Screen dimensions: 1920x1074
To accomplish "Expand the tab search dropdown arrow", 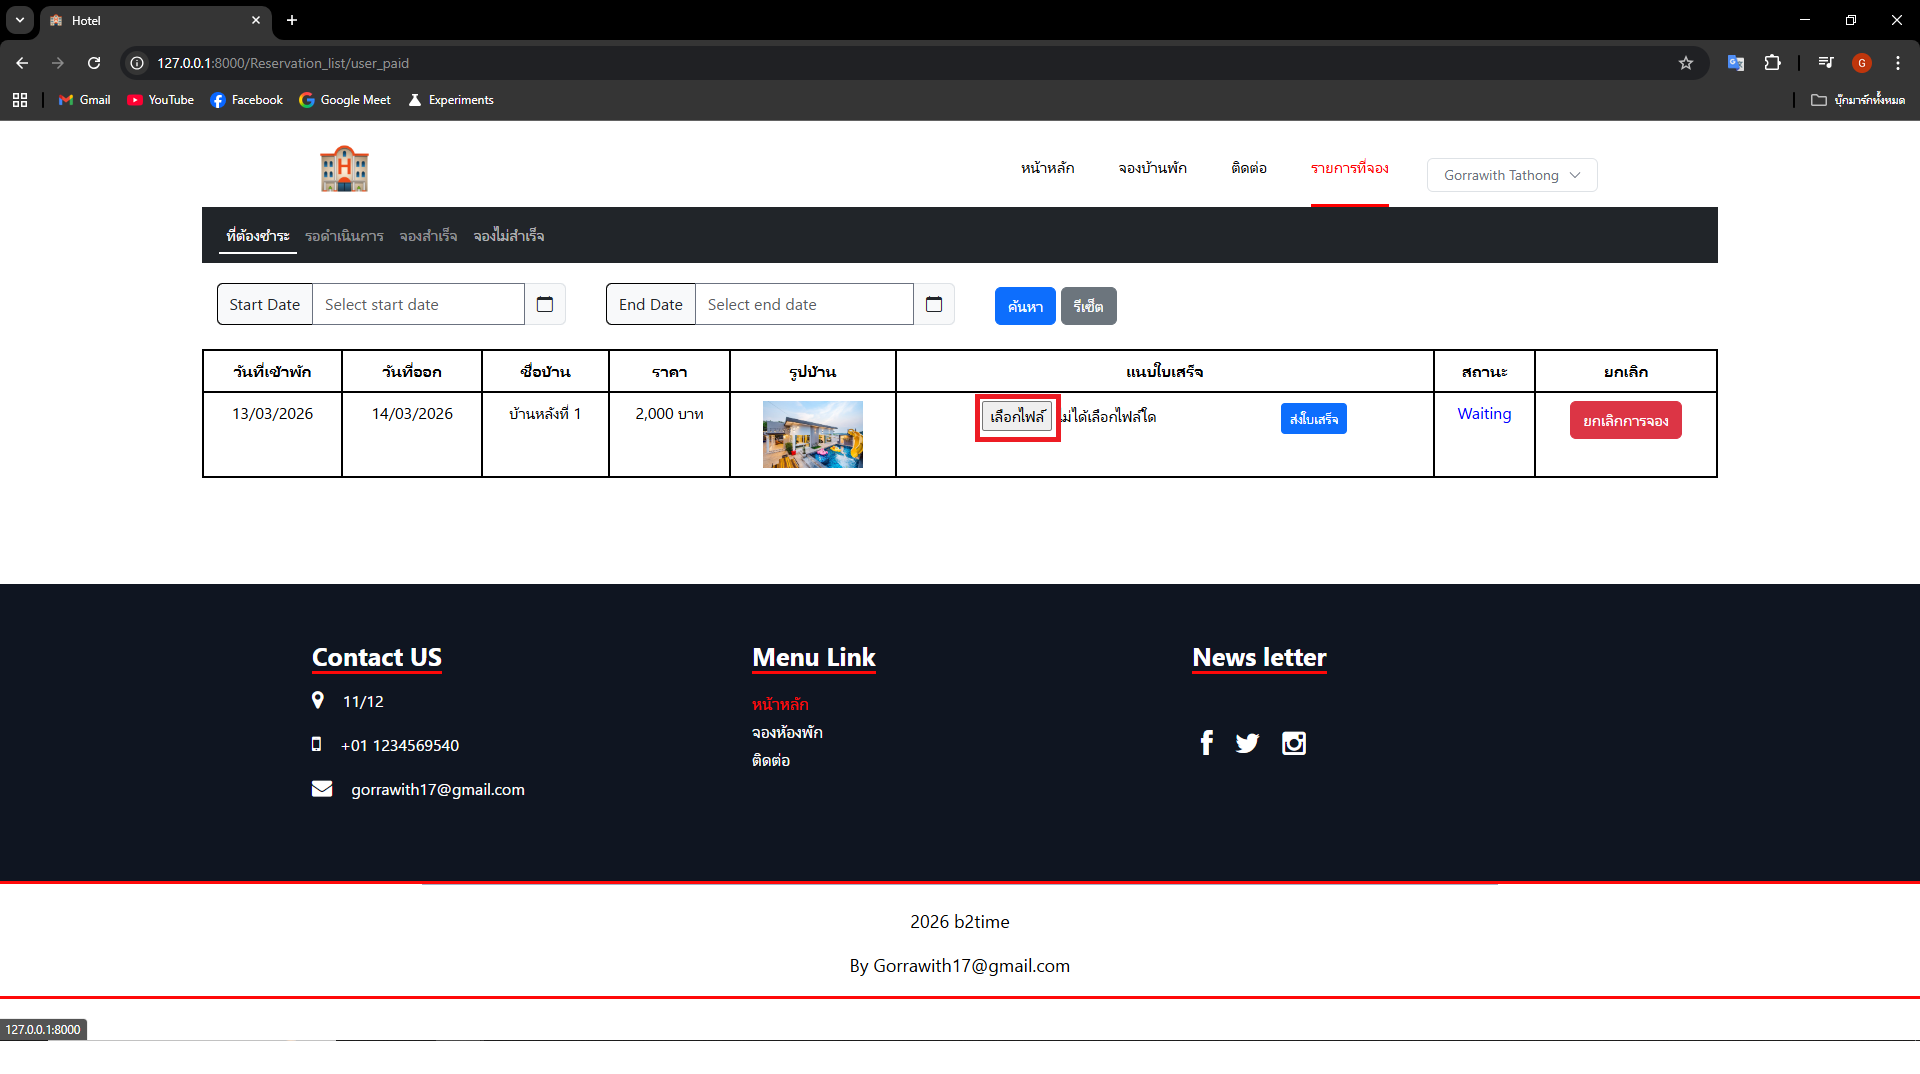I will [x=20, y=20].
